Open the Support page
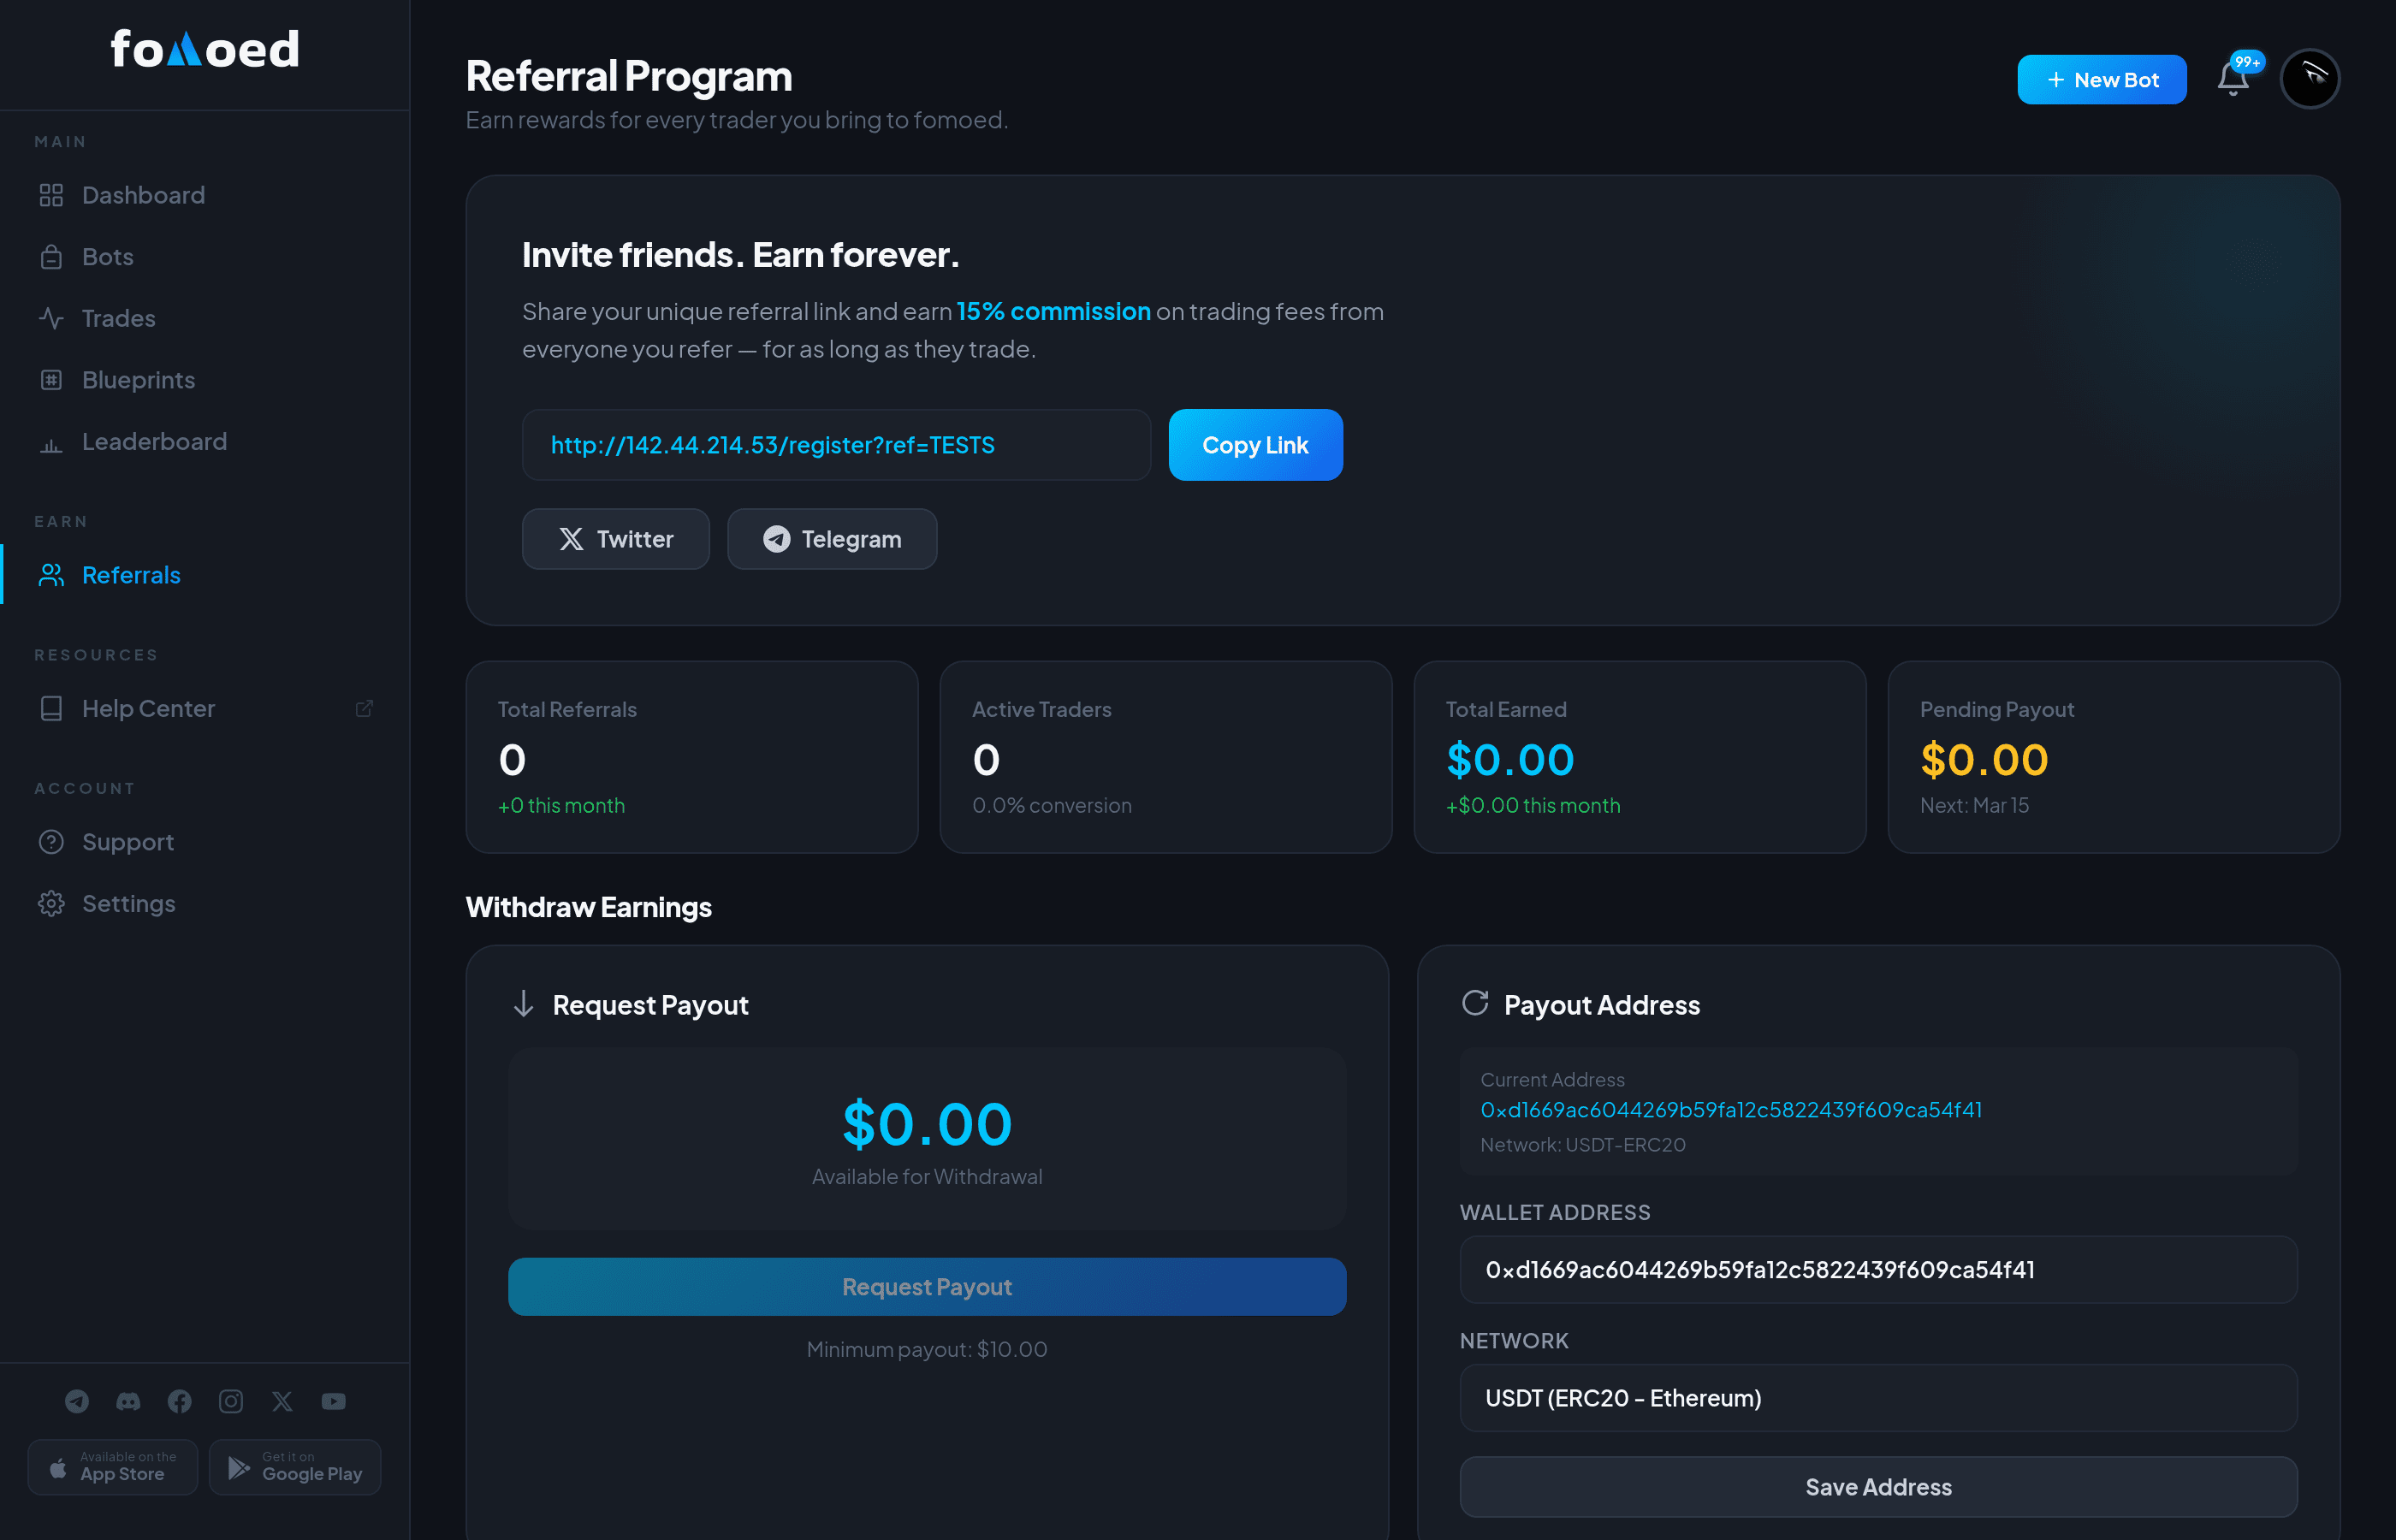 tap(204, 842)
